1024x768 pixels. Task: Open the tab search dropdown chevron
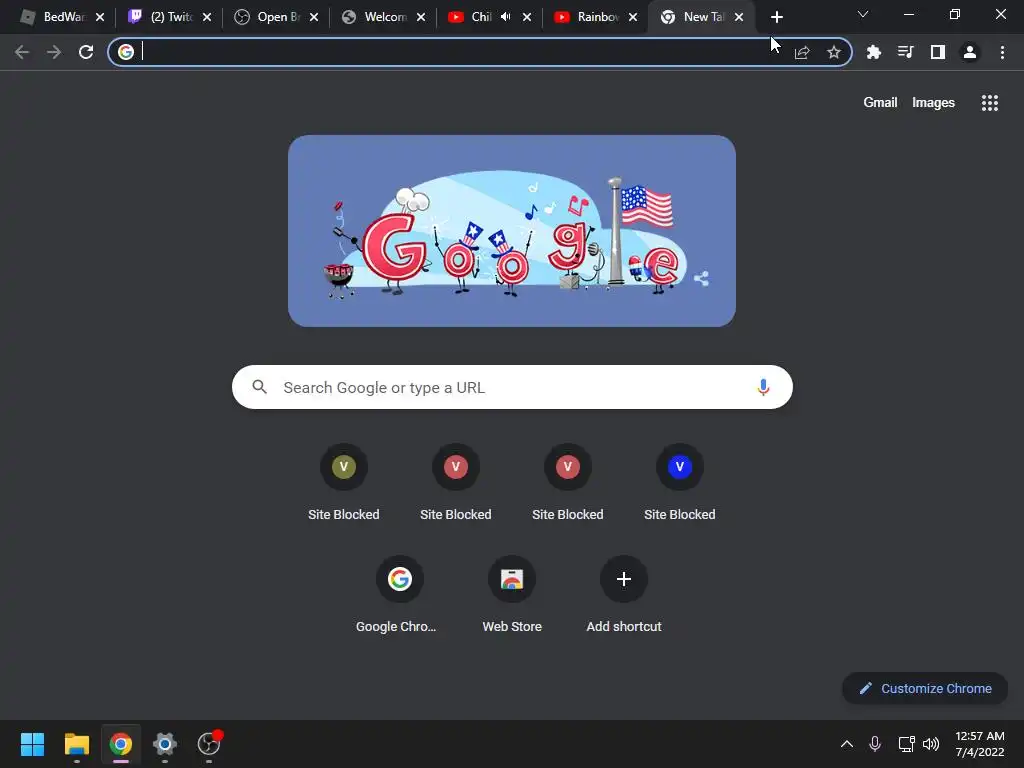point(863,14)
